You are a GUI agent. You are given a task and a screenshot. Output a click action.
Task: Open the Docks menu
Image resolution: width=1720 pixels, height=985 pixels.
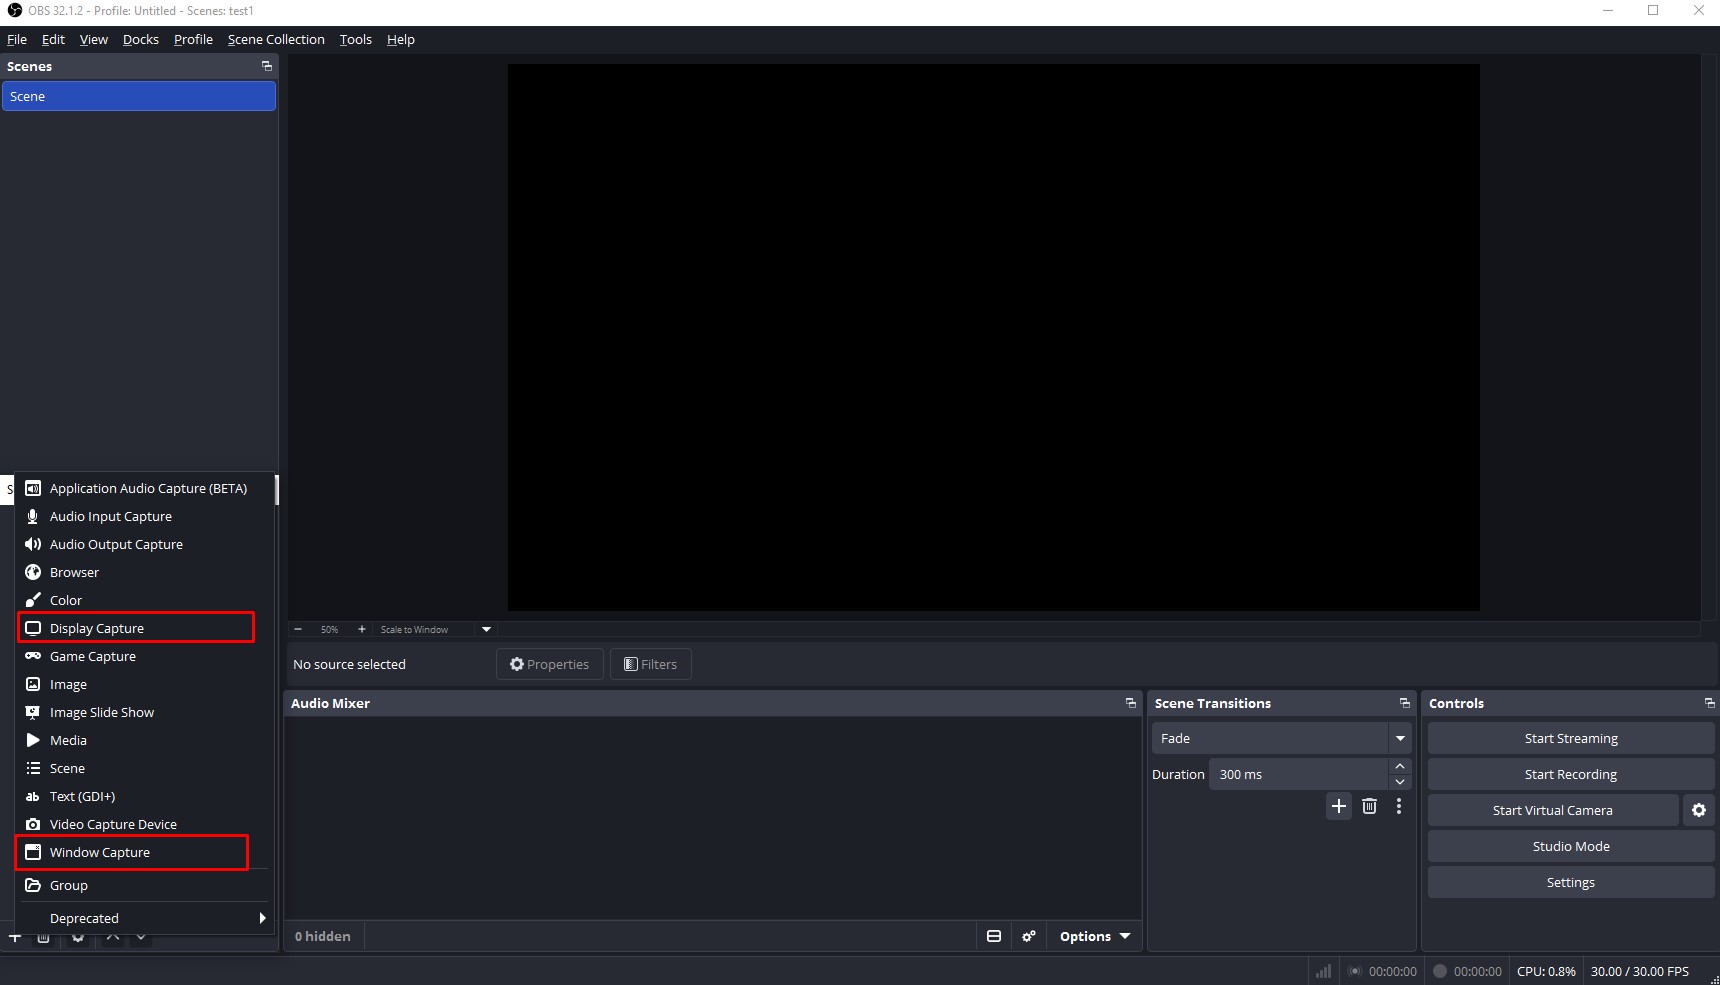[141, 39]
